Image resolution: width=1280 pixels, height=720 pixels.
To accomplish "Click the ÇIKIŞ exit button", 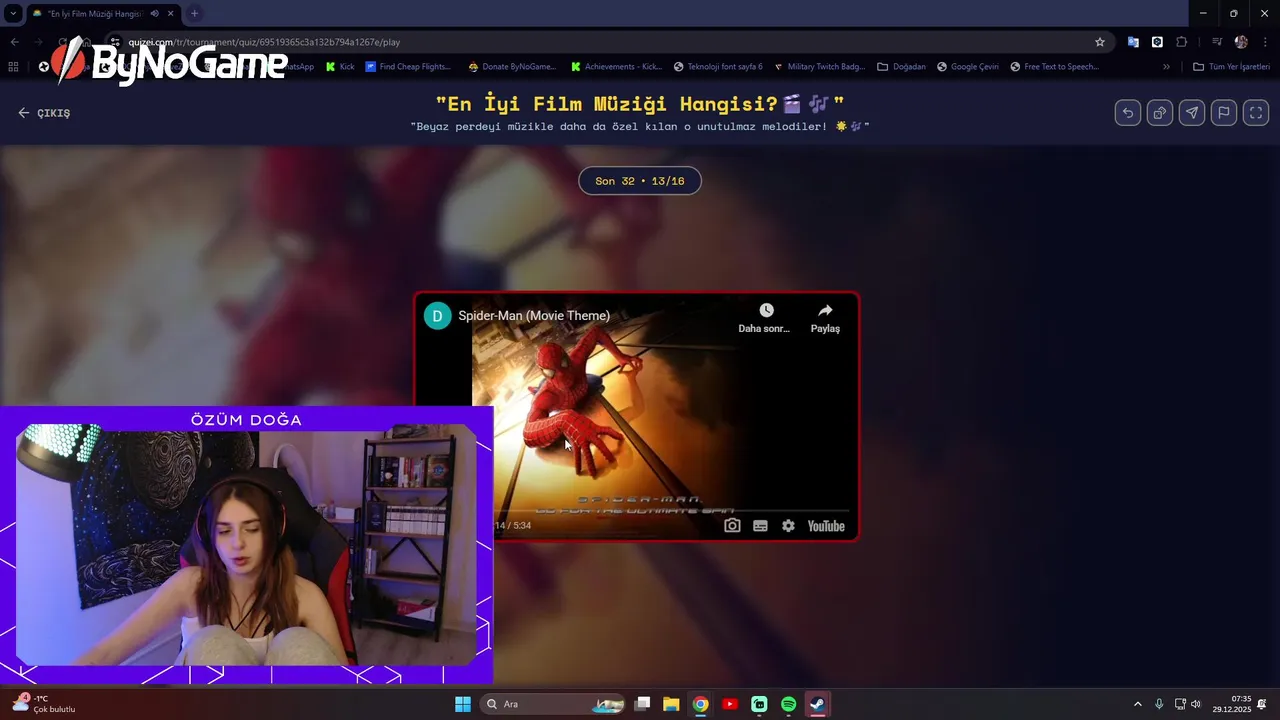I will coord(44,113).
